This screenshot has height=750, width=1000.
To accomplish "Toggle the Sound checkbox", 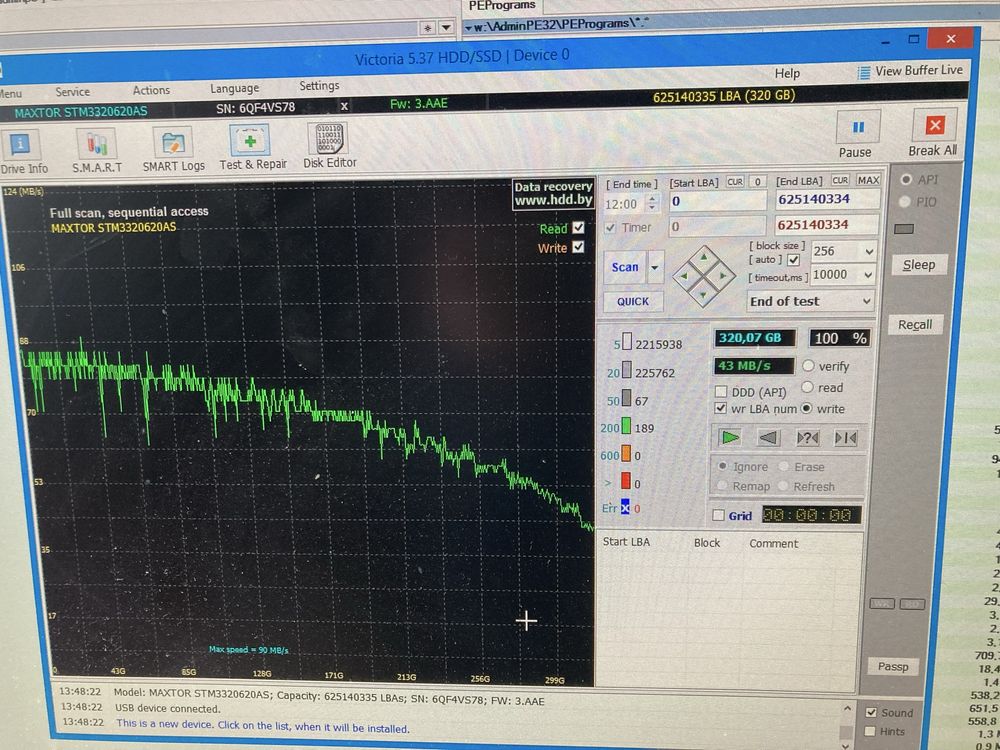I will [x=871, y=712].
